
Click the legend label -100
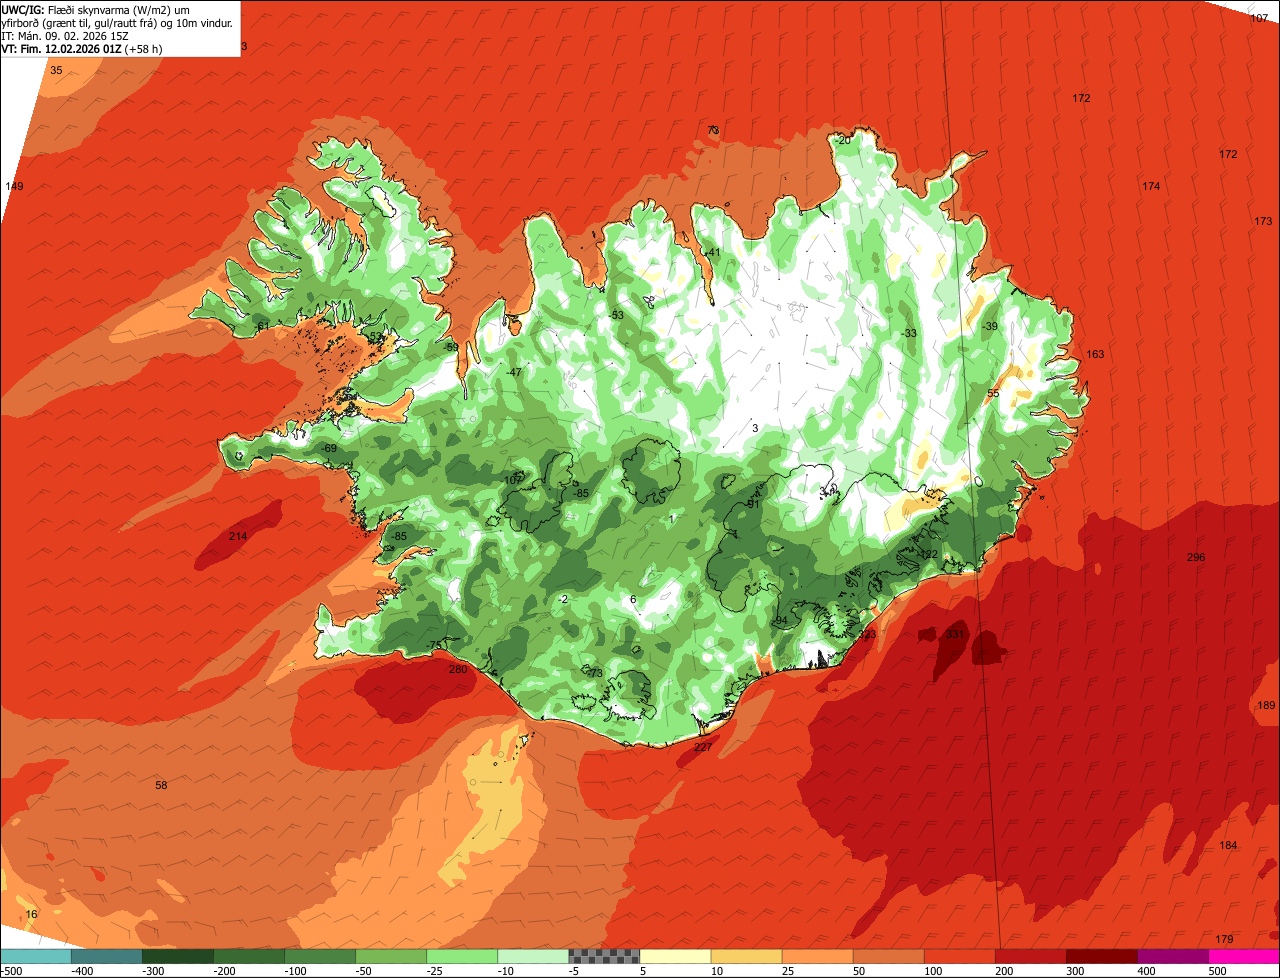[x=296, y=970]
